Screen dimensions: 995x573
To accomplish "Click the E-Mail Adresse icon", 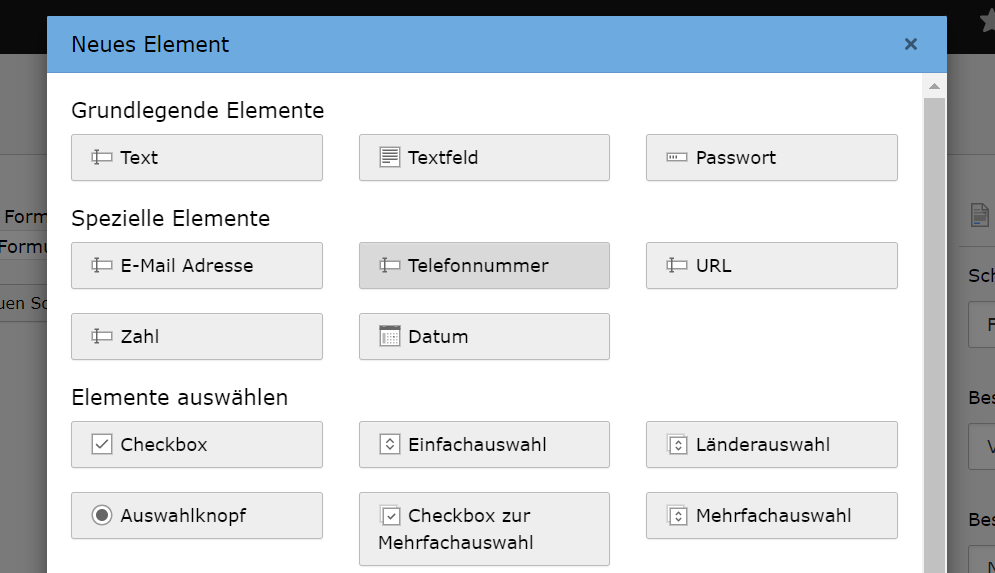I will pos(101,266).
